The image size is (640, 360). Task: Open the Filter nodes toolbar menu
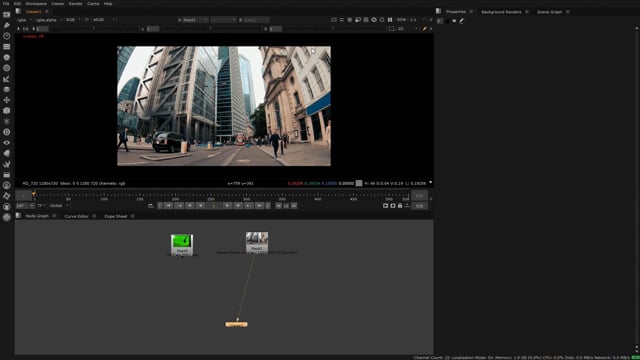(7, 68)
